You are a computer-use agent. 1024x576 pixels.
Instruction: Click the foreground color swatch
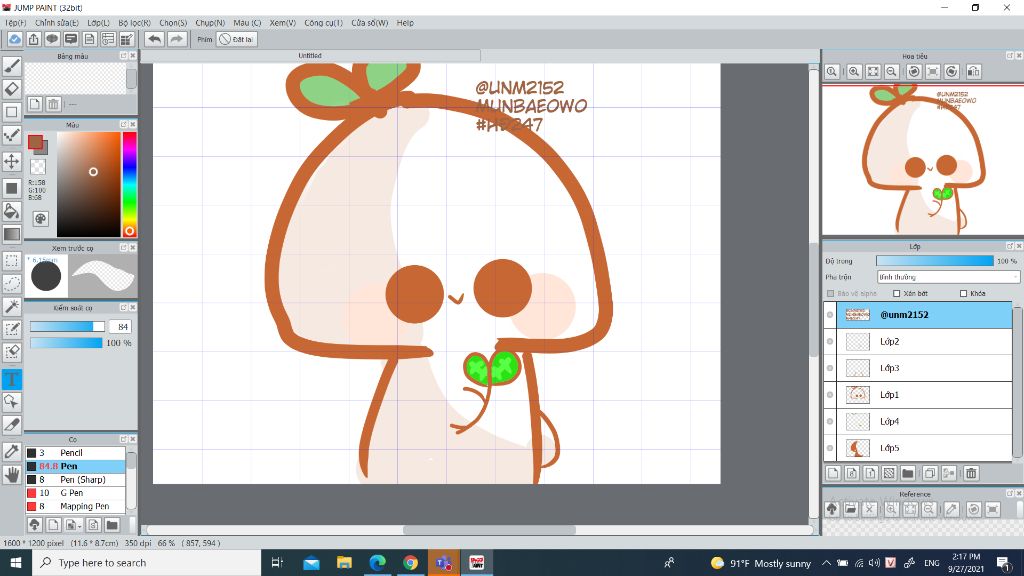tap(35, 142)
